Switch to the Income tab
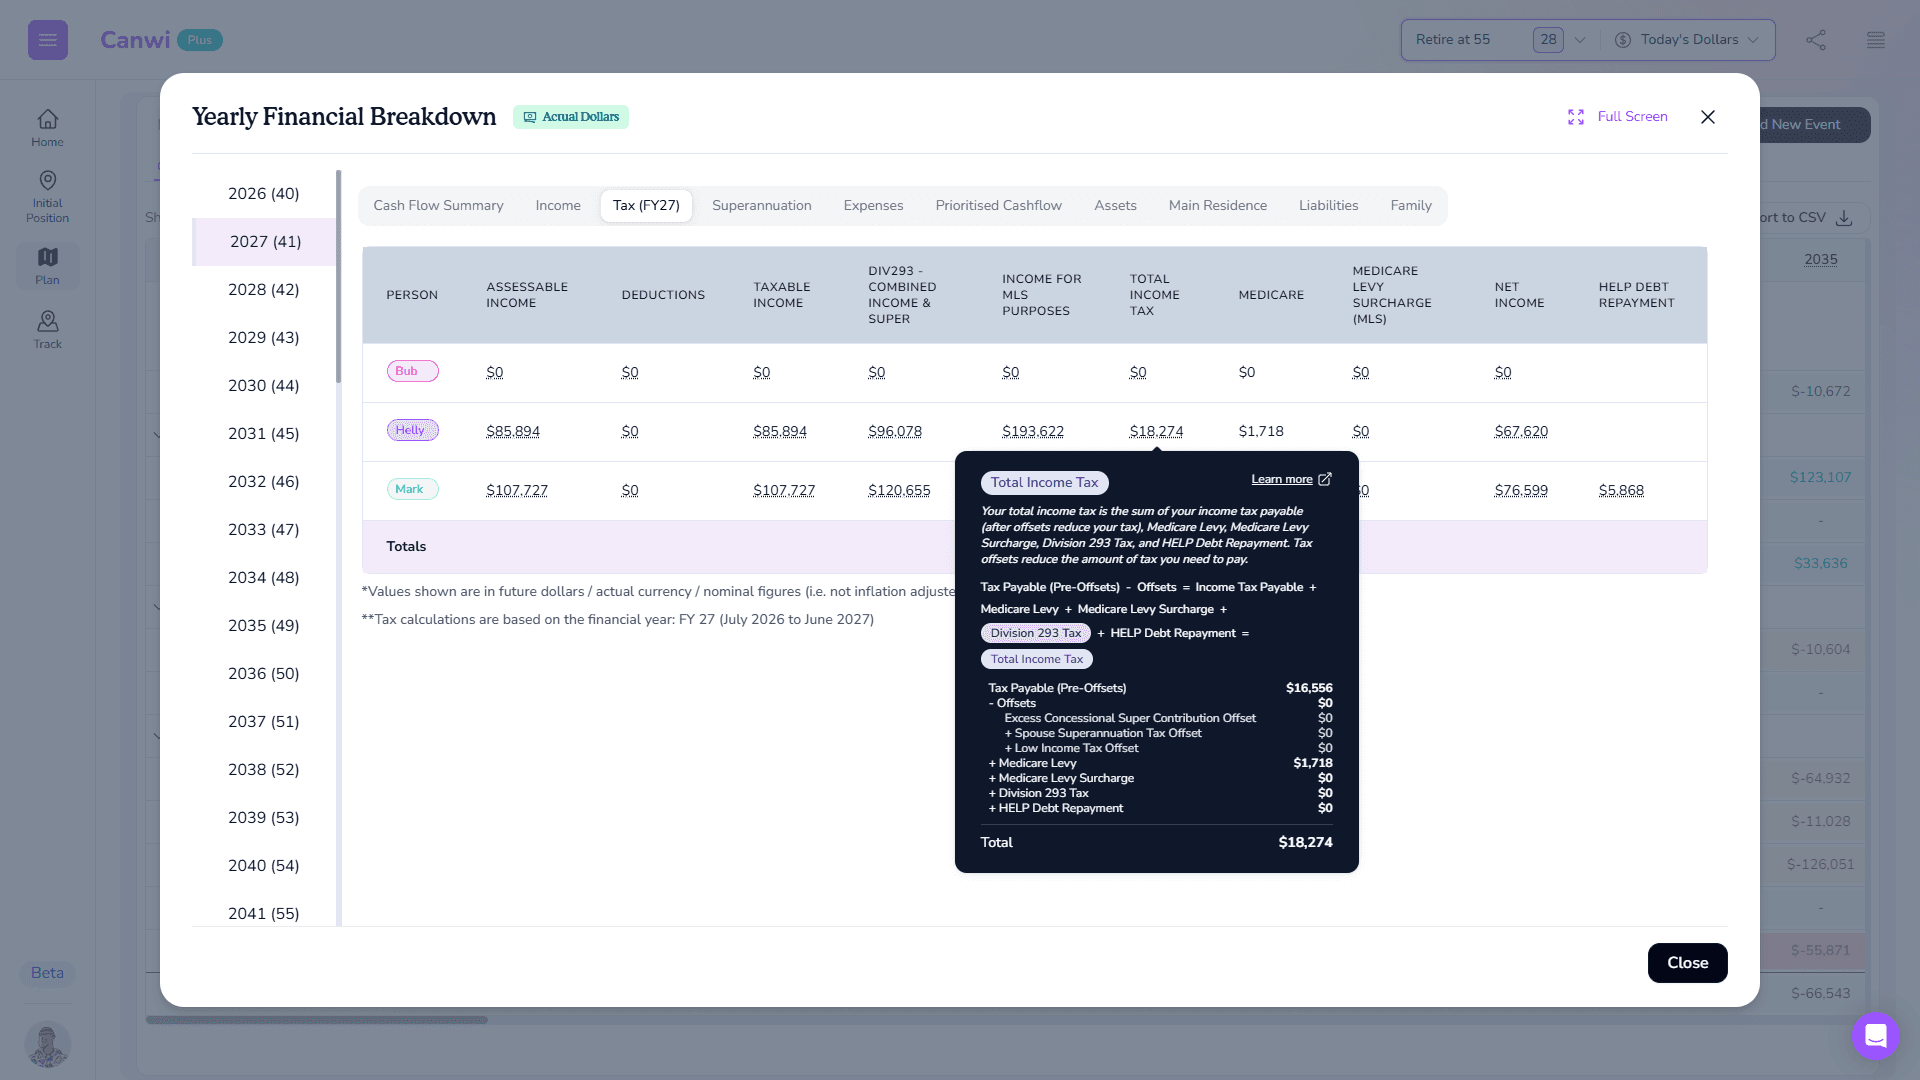Image resolution: width=1920 pixels, height=1080 pixels. [557, 205]
